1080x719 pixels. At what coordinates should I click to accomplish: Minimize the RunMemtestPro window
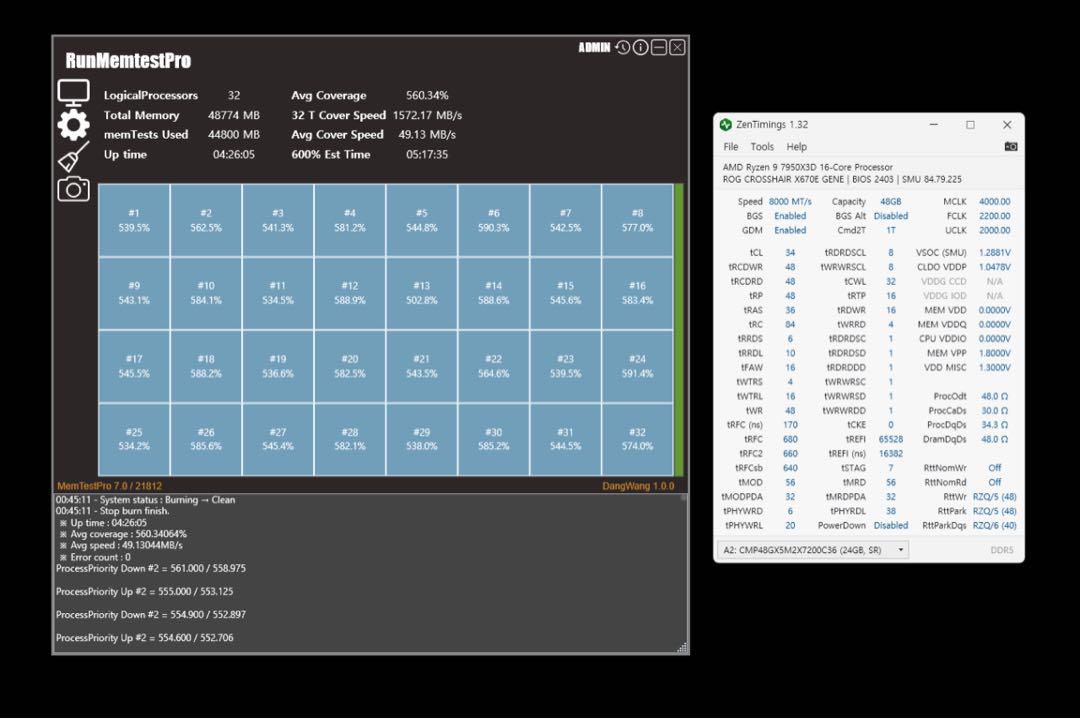(658, 47)
